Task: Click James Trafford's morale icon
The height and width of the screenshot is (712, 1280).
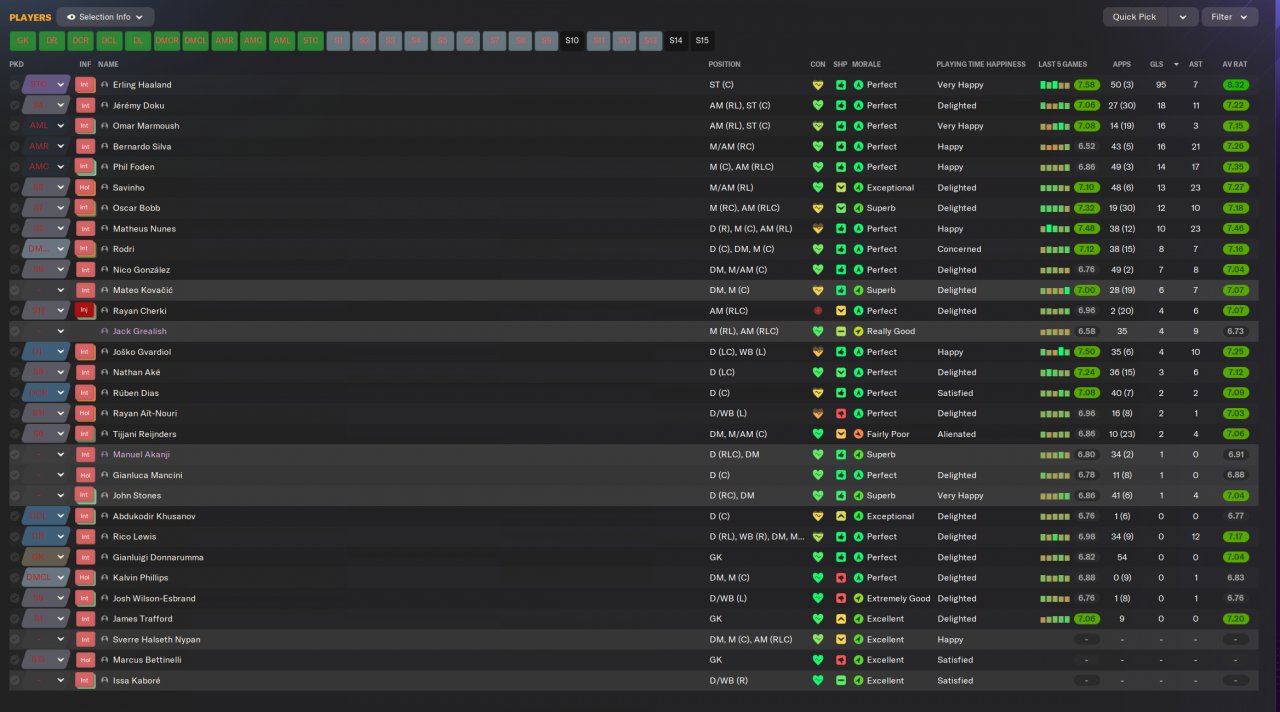Action: (858, 619)
